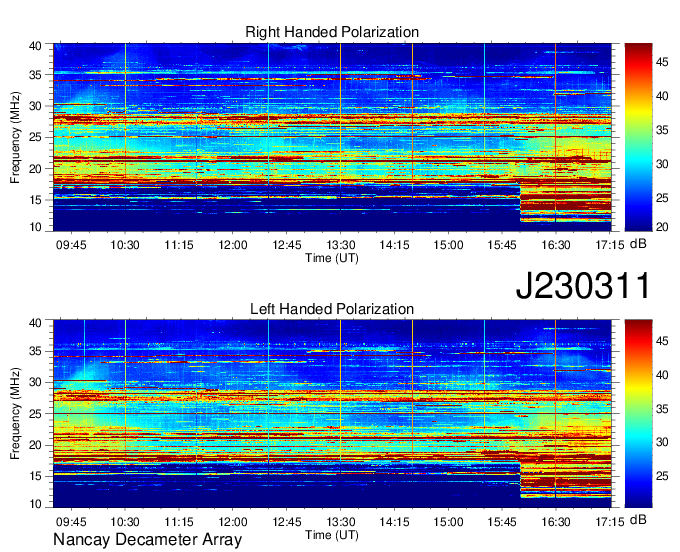This screenshot has width=680, height=552.
Task: Click 13:30 time tick of Left Handed plot
Action: coord(340,521)
